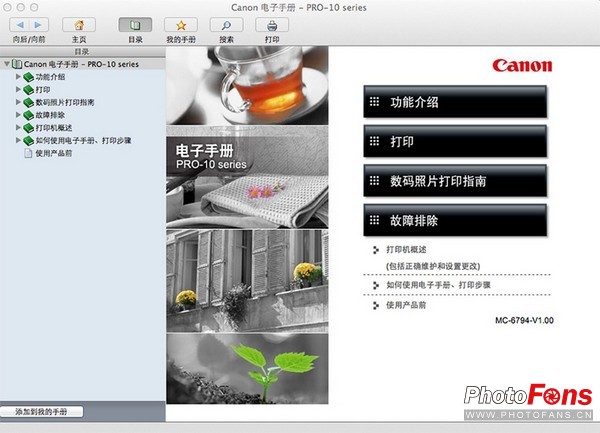
Task: Click the back arrow navigation button
Action: click(x=19, y=24)
